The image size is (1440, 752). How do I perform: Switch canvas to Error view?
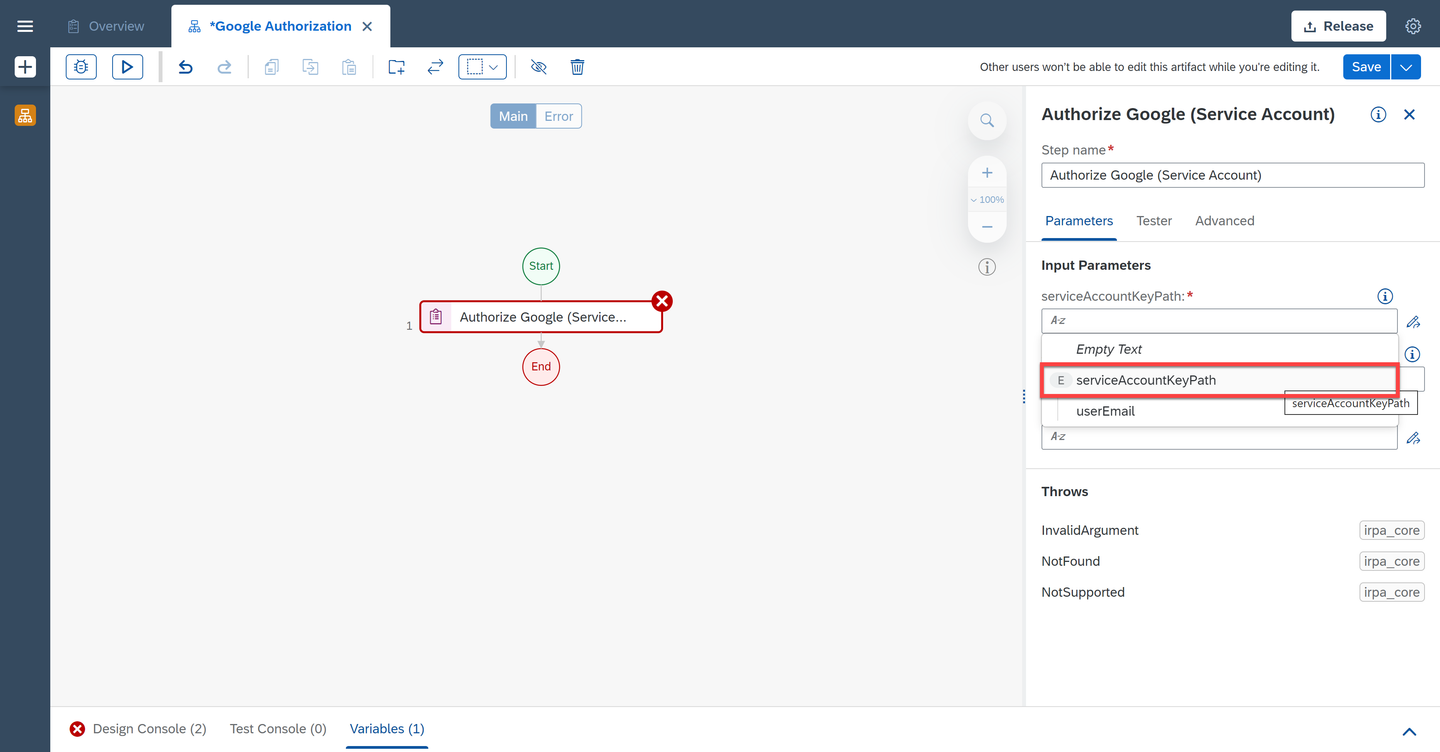coord(559,116)
